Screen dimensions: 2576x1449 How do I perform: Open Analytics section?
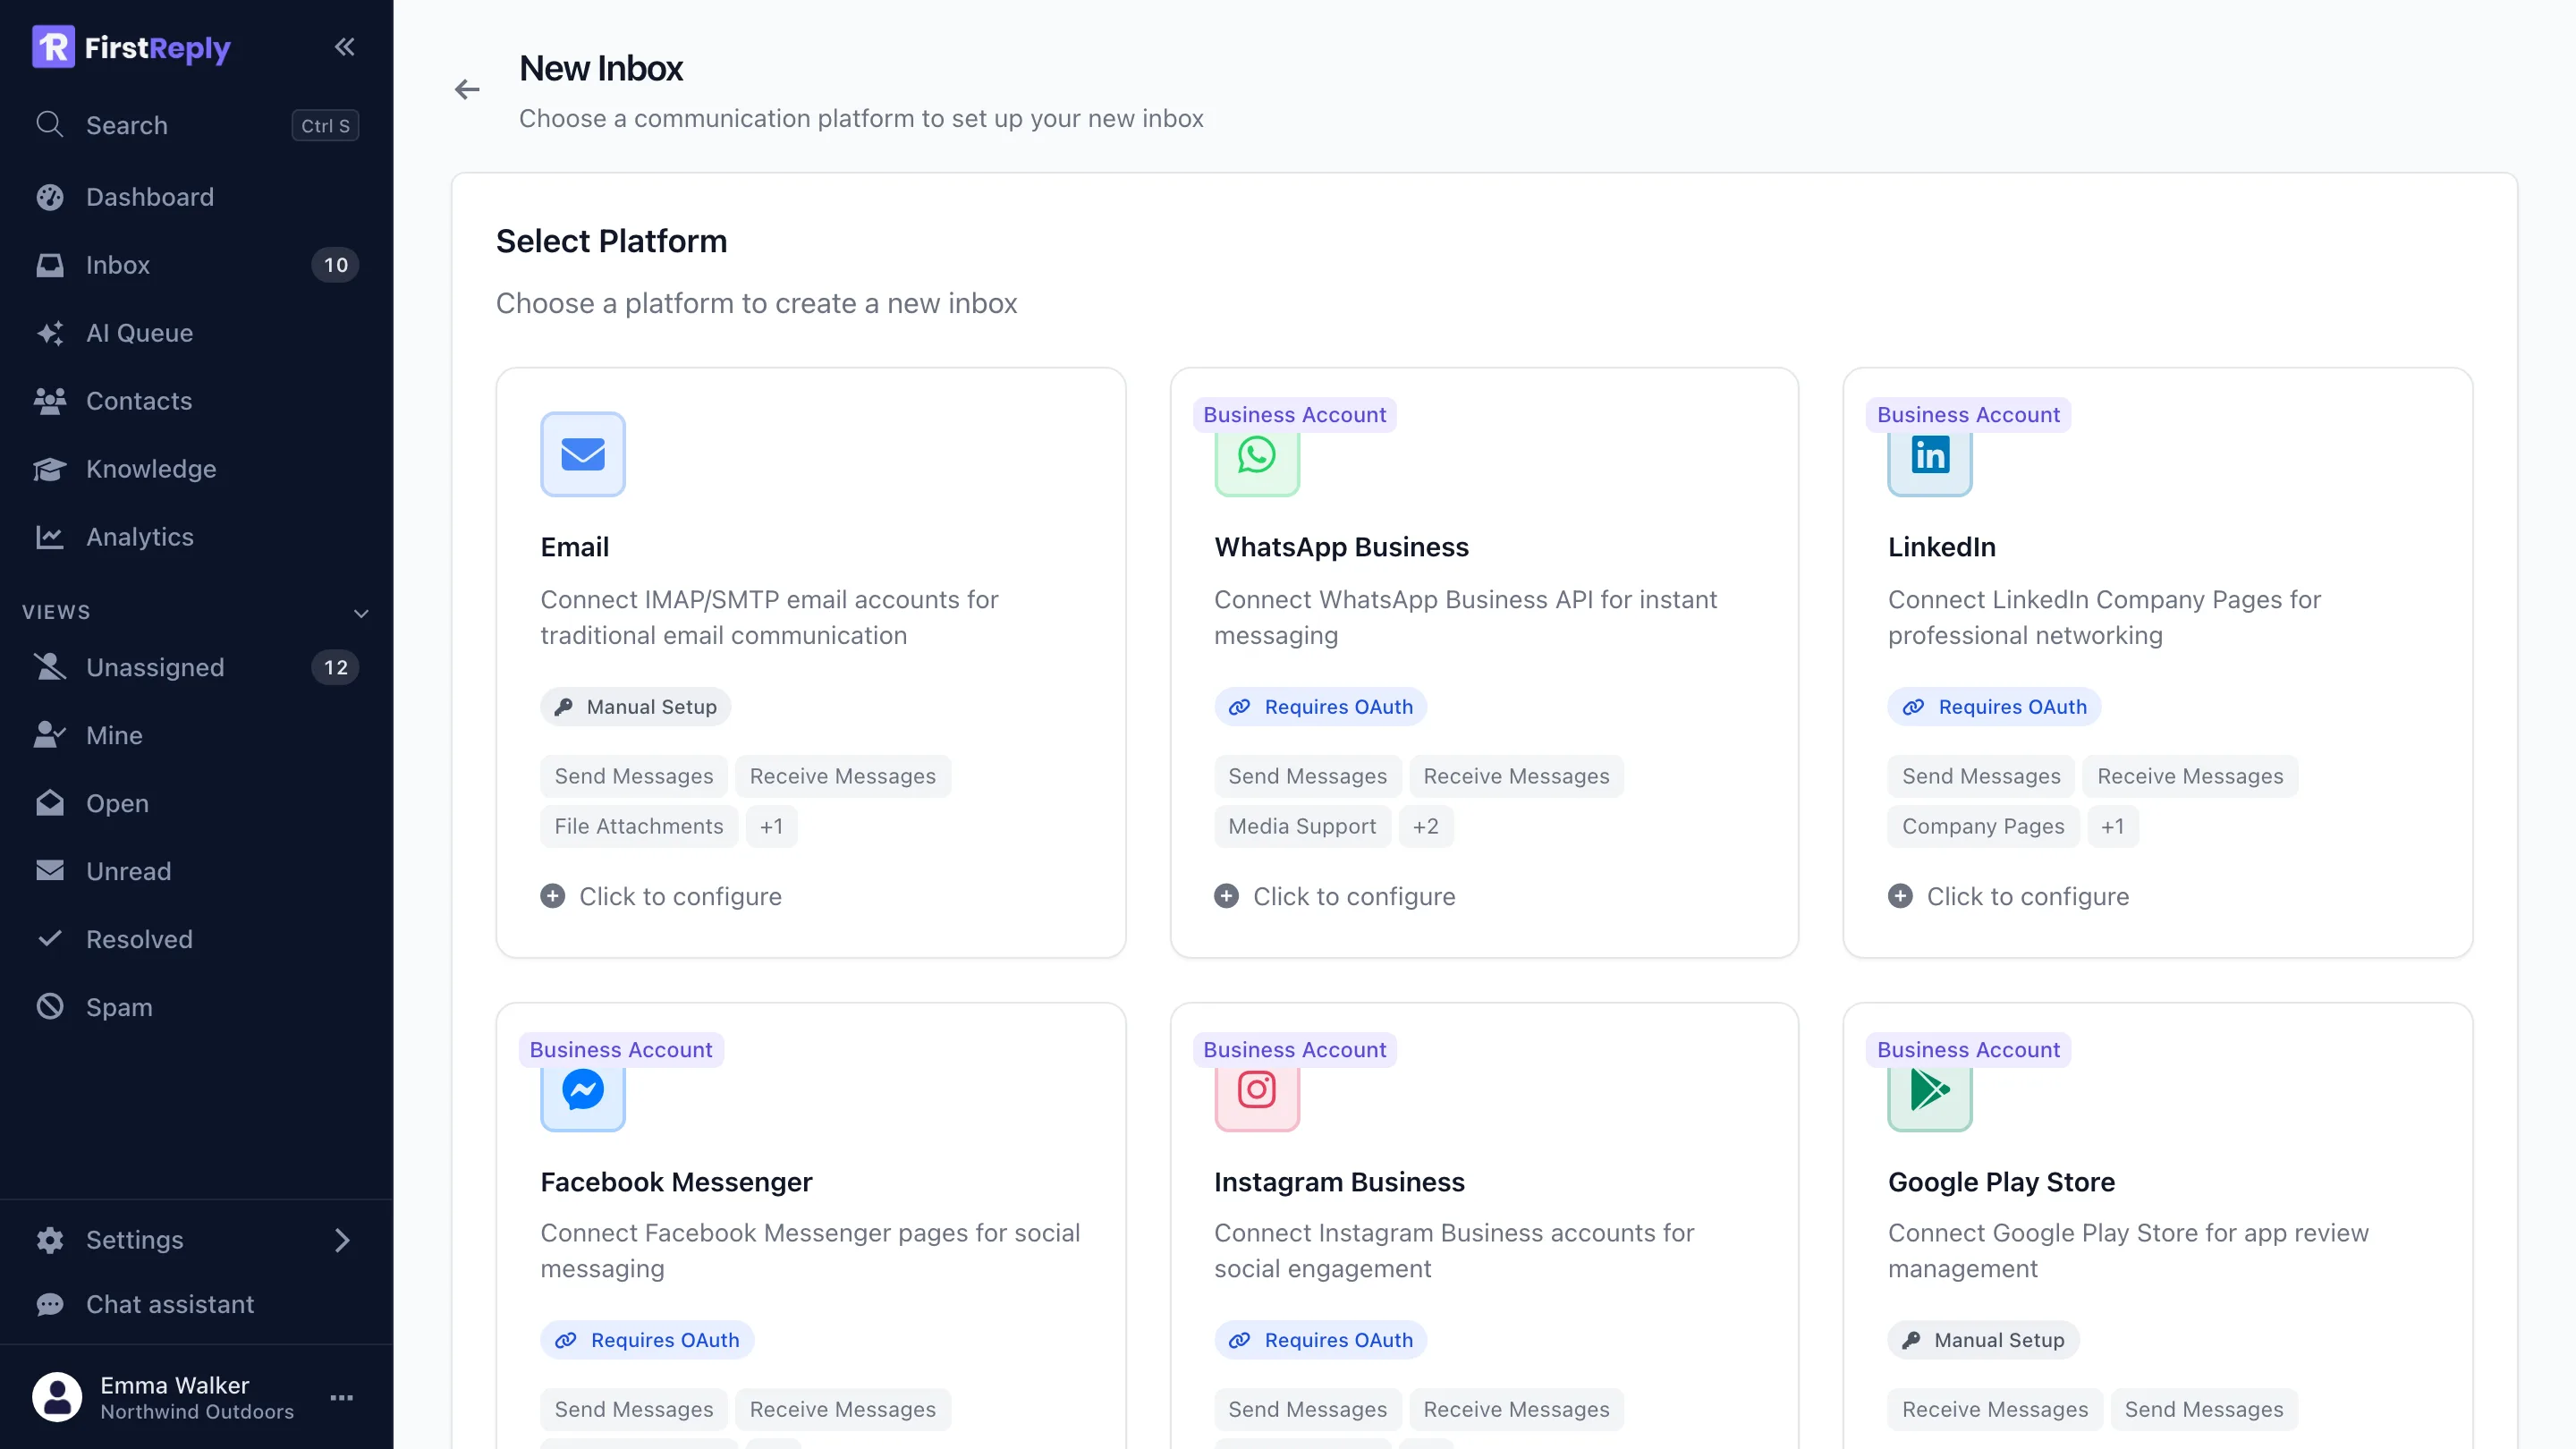click(196, 537)
